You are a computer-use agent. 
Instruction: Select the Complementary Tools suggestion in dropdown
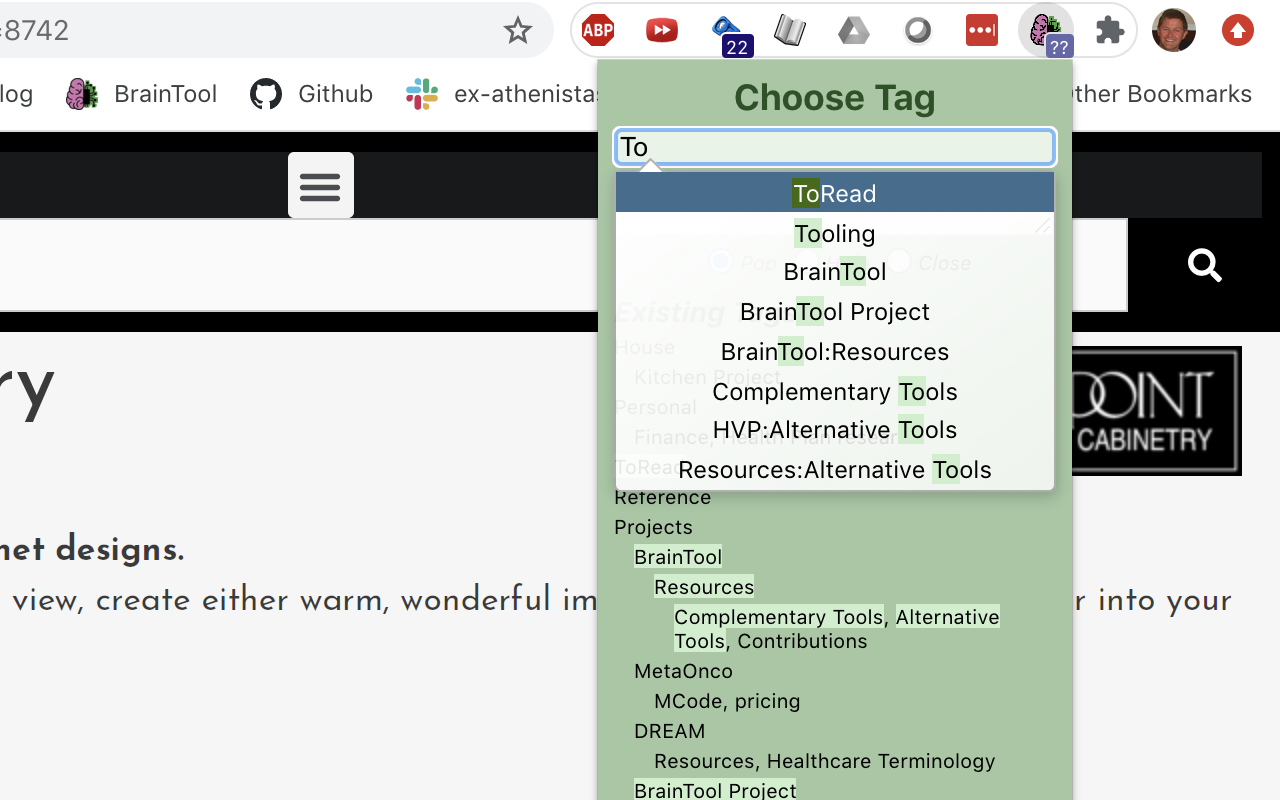pos(835,391)
